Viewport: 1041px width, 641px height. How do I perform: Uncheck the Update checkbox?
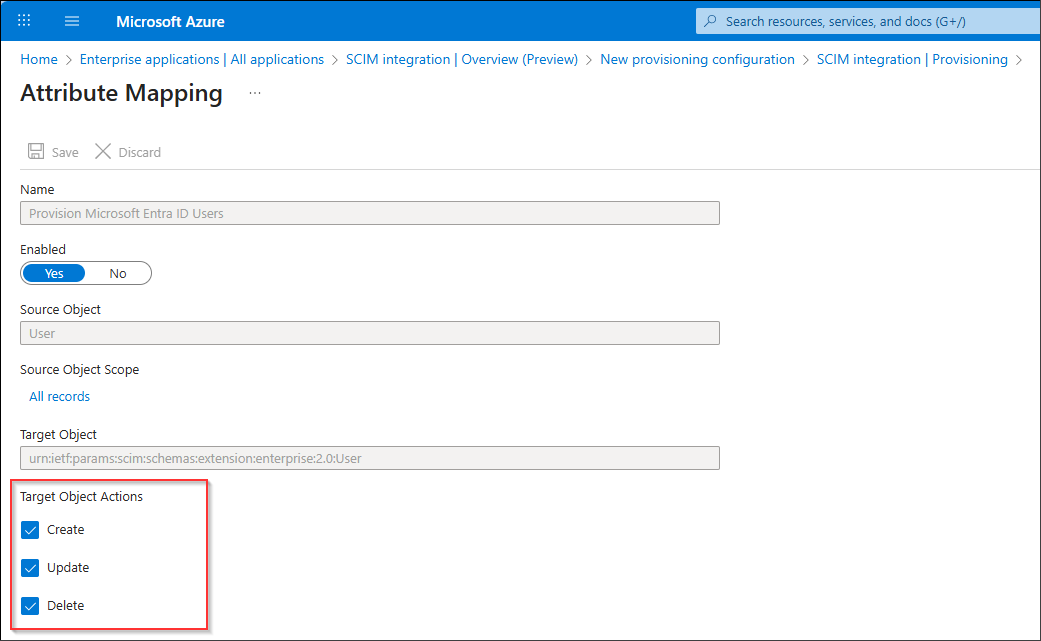pos(30,567)
